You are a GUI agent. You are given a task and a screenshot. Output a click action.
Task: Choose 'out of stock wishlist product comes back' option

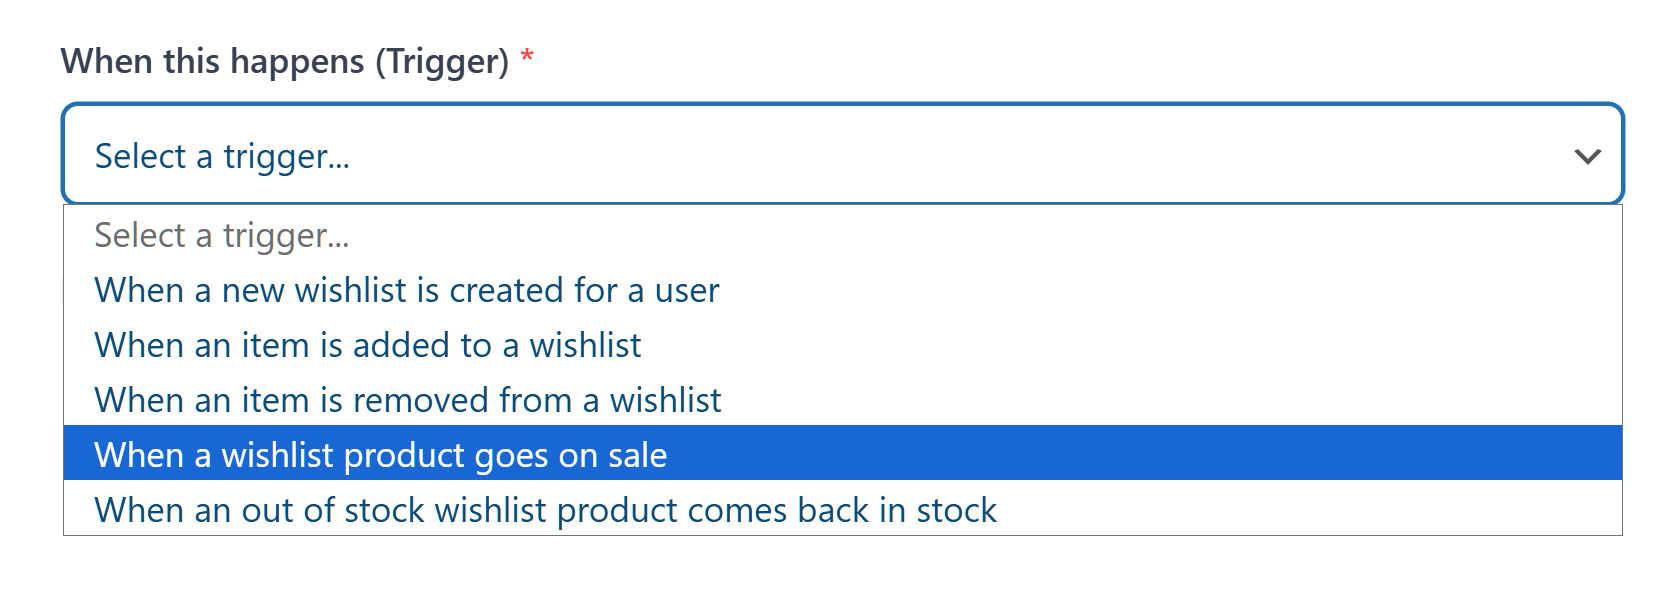coord(545,510)
